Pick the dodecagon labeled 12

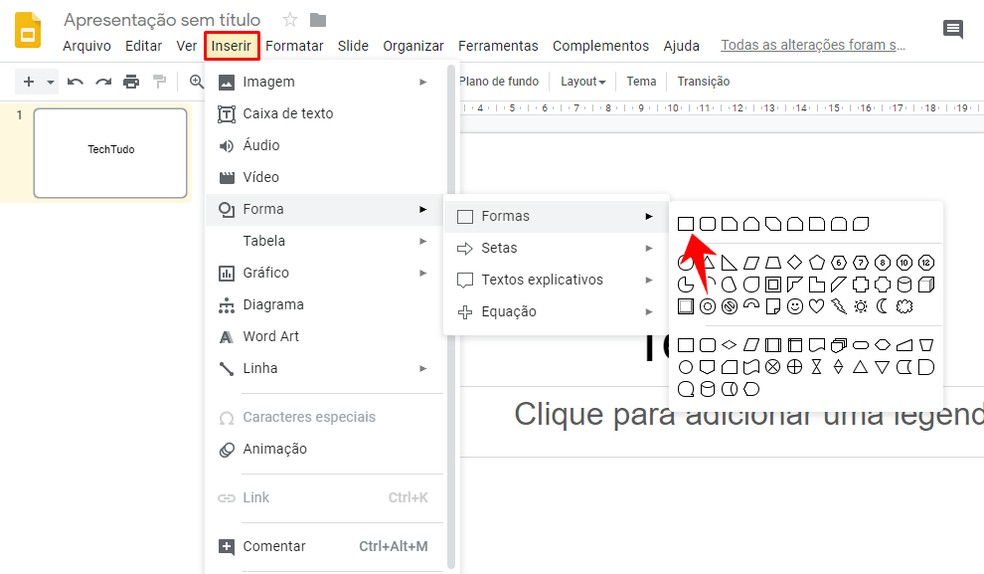pyautogui.click(x=926, y=262)
